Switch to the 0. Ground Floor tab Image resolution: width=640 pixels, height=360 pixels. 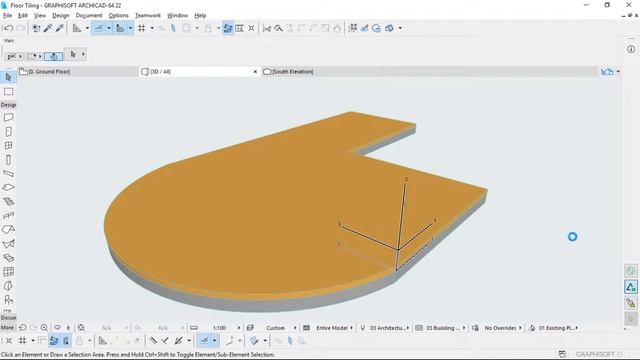(79, 71)
